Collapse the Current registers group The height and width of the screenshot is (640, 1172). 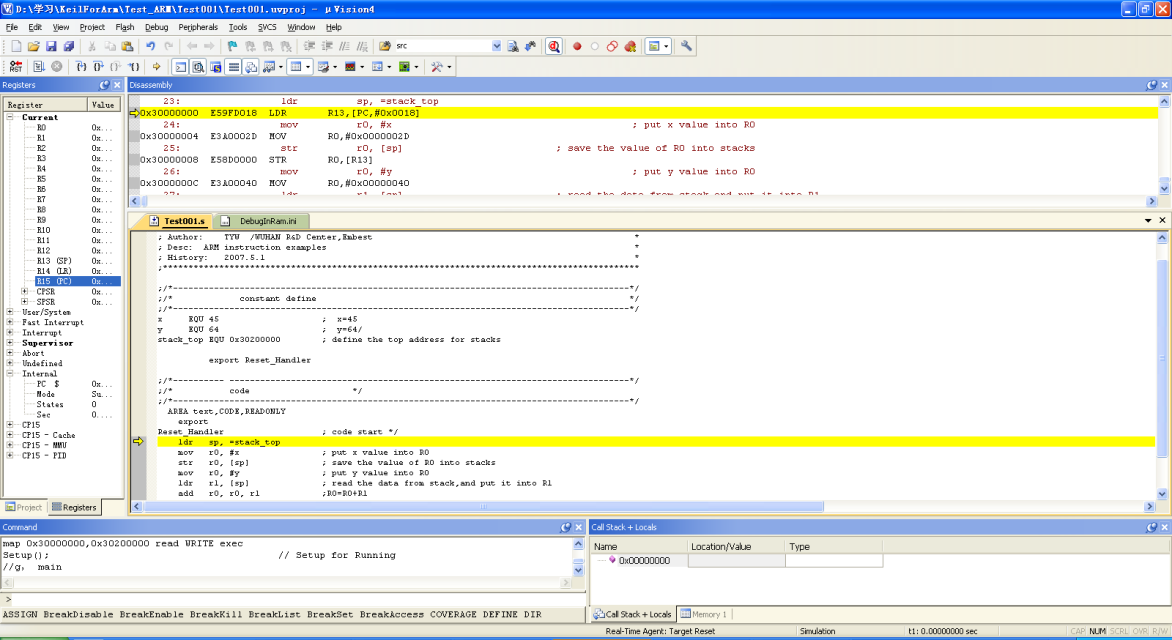[11, 117]
